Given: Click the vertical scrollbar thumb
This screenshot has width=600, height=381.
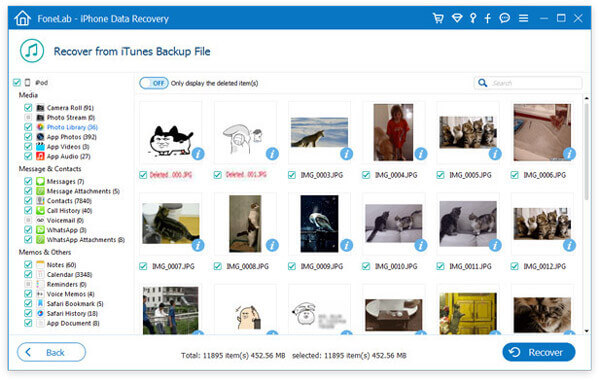Looking at the screenshot, I should pyautogui.click(x=587, y=151).
